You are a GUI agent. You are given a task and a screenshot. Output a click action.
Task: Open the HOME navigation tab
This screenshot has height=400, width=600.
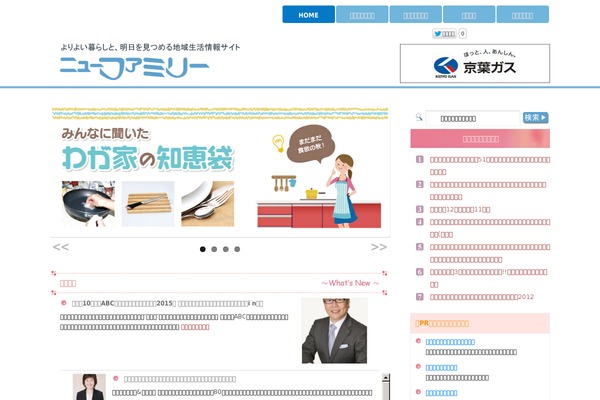coord(308,15)
